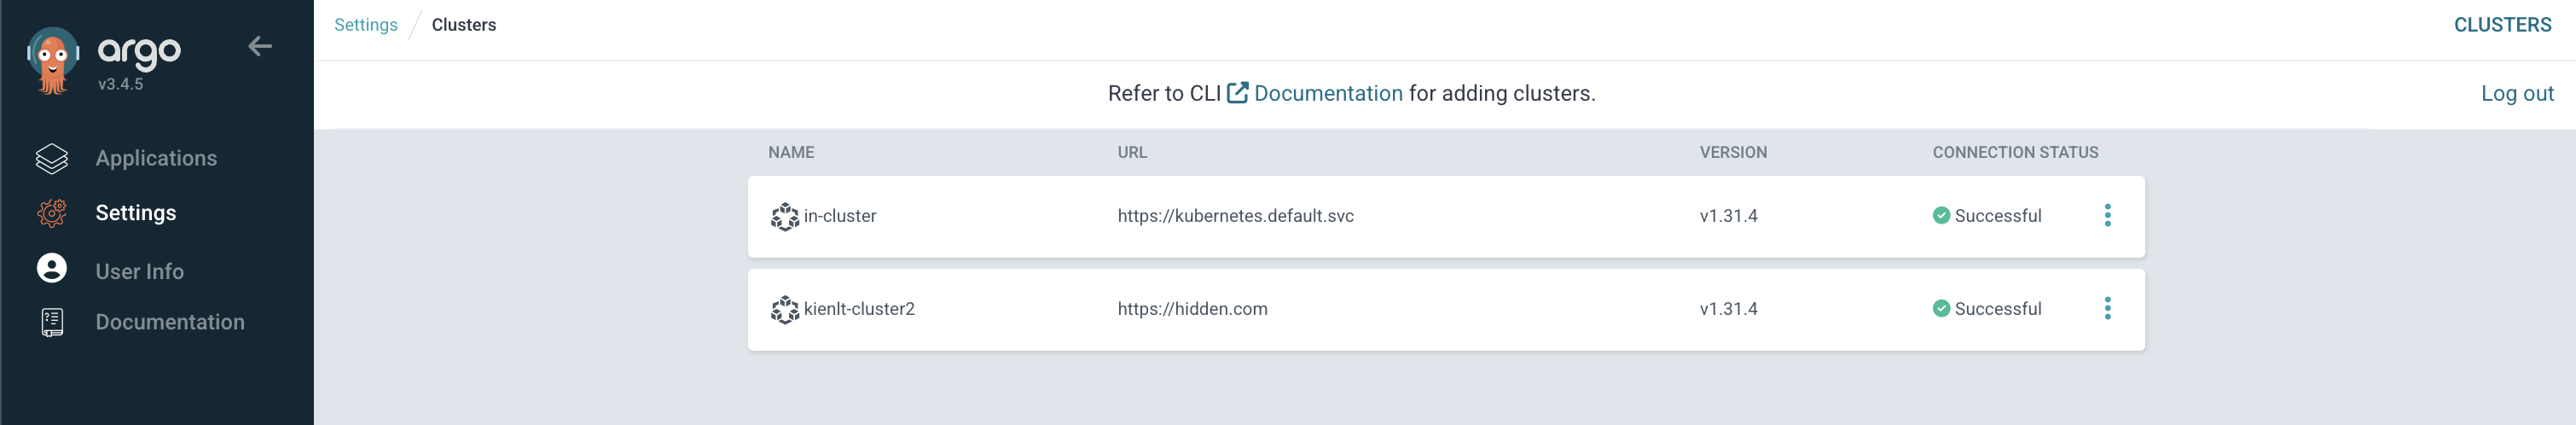Open the three-dot menu for in-cluster
This screenshot has height=425, width=2576.
point(2107,215)
